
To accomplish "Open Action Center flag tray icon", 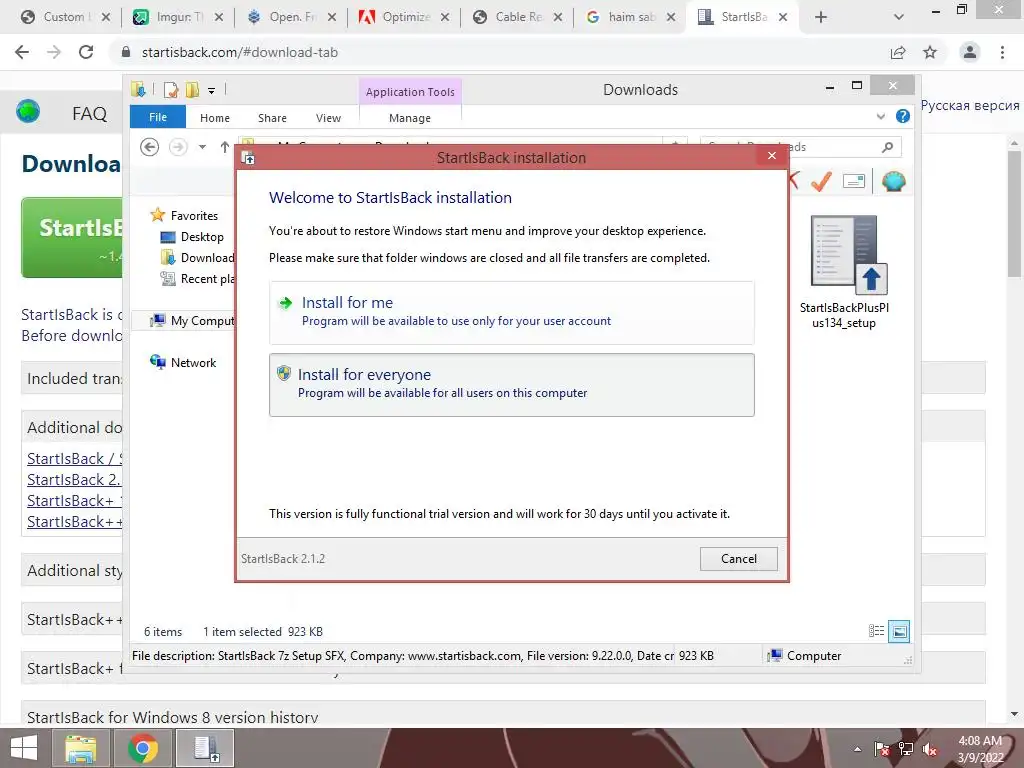I will coord(882,749).
